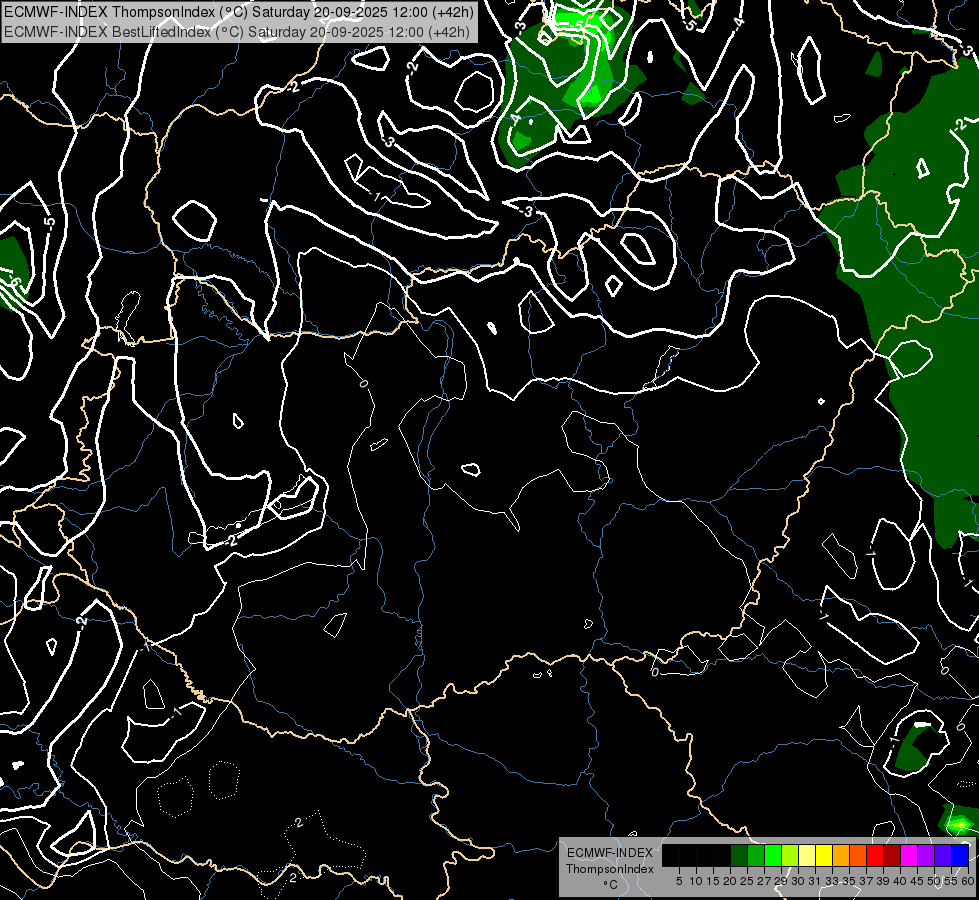Select the purple 45–50 legend swatch
The width and height of the screenshot is (979, 900).
click(925, 855)
